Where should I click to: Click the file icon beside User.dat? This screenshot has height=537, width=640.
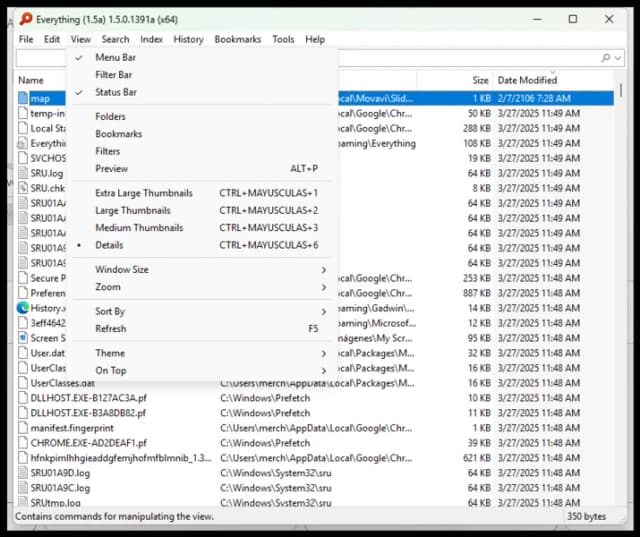(x=23, y=353)
